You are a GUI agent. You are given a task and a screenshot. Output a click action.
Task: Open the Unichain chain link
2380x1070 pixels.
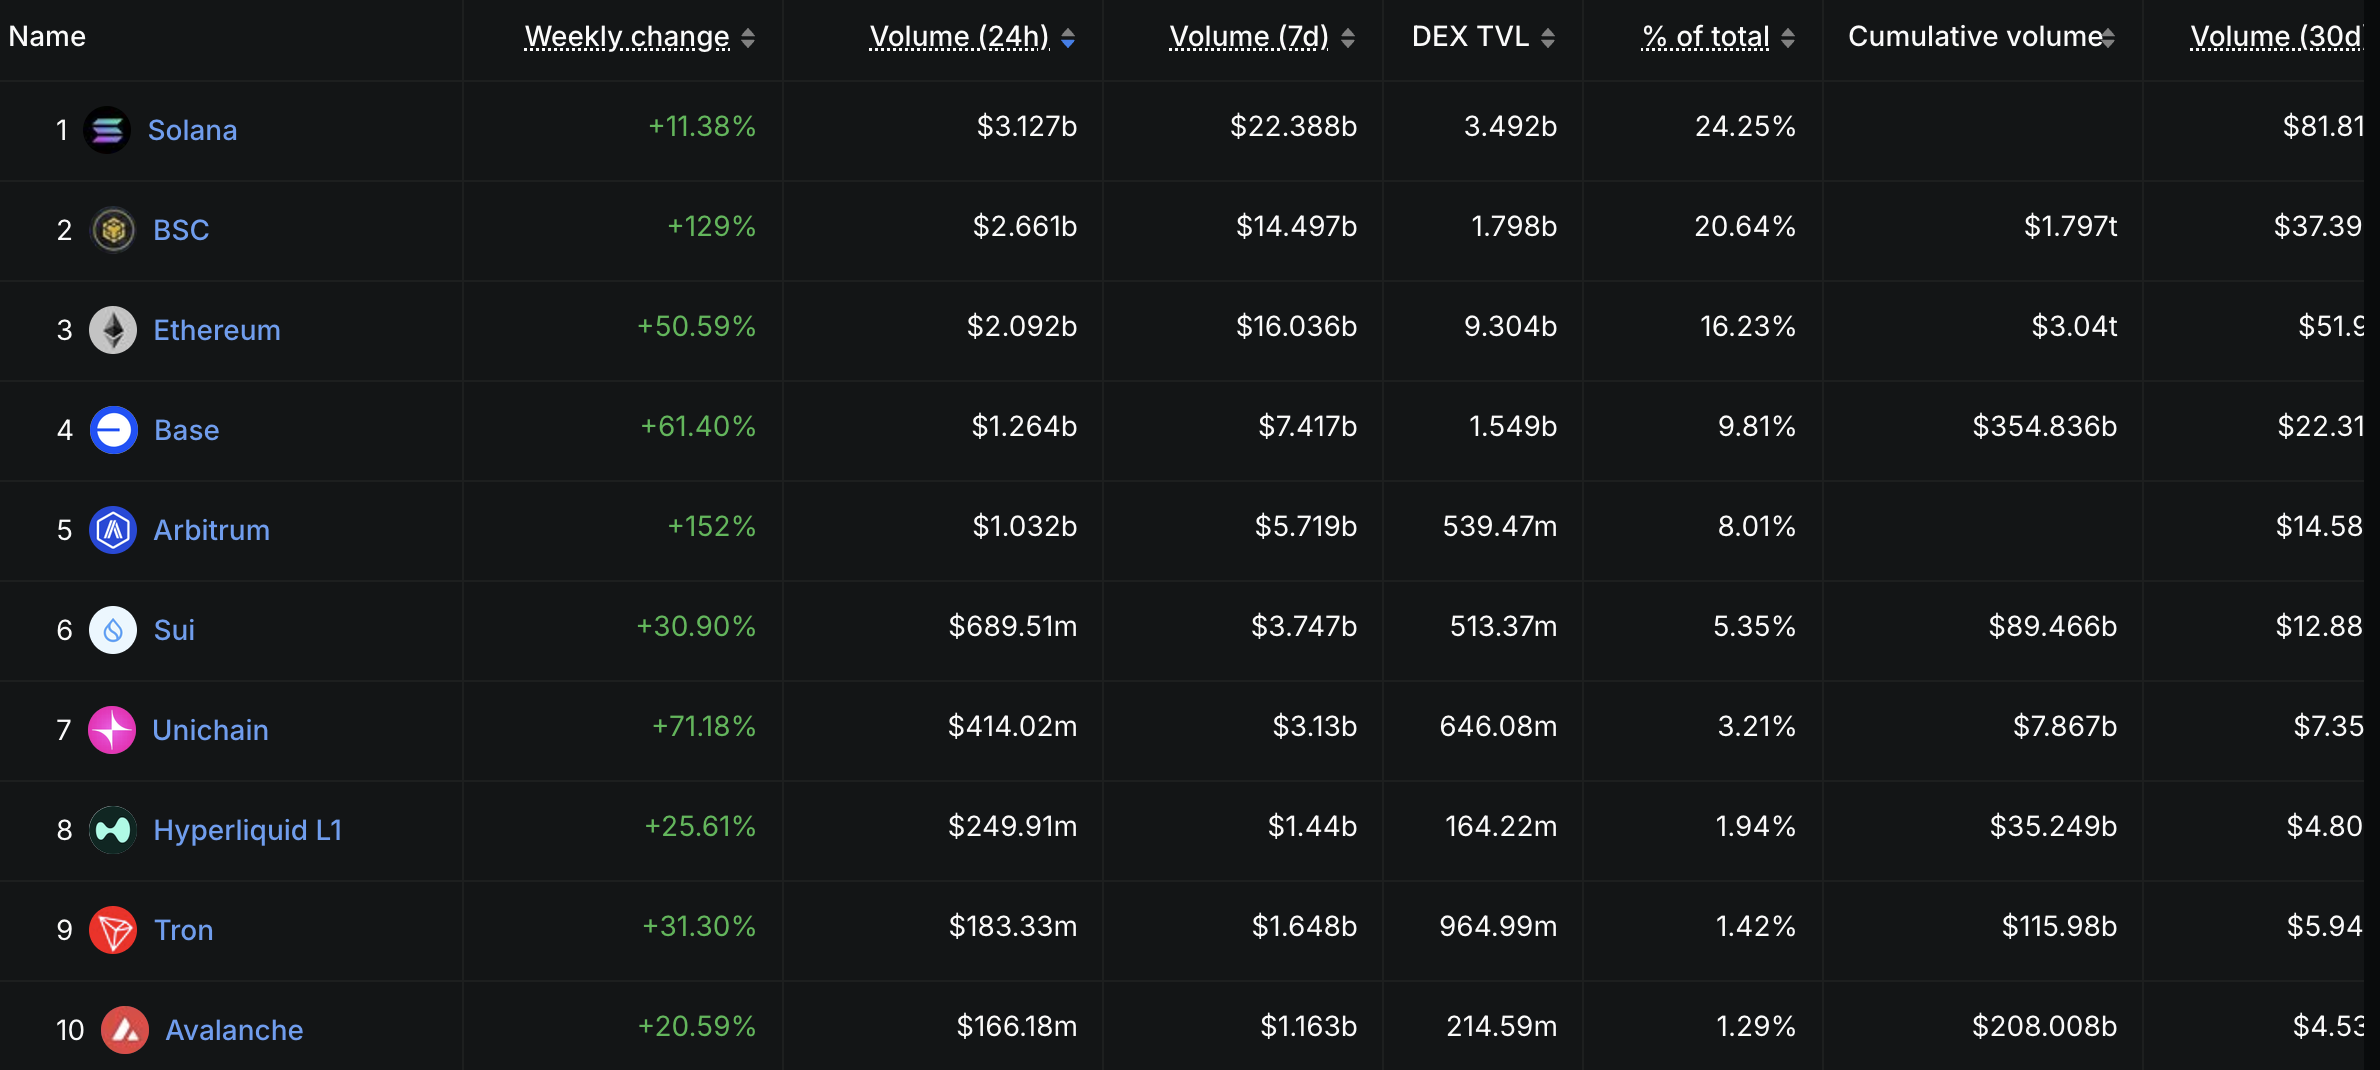click(x=210, y=730)
